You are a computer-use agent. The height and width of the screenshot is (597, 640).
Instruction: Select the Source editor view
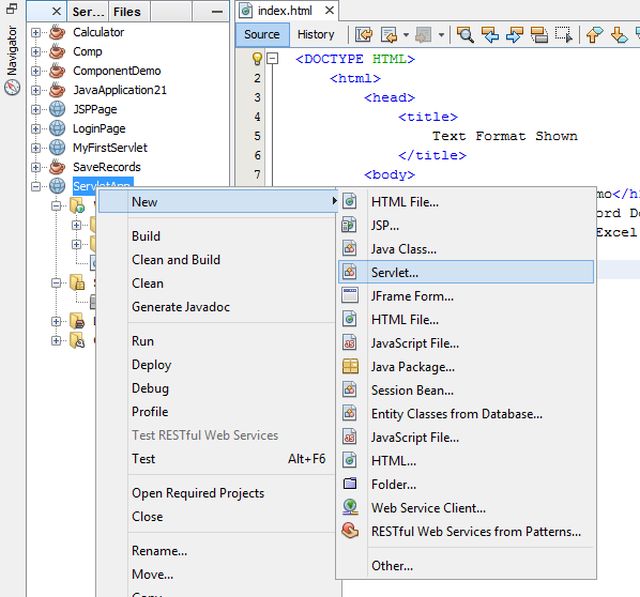(262, 35)
